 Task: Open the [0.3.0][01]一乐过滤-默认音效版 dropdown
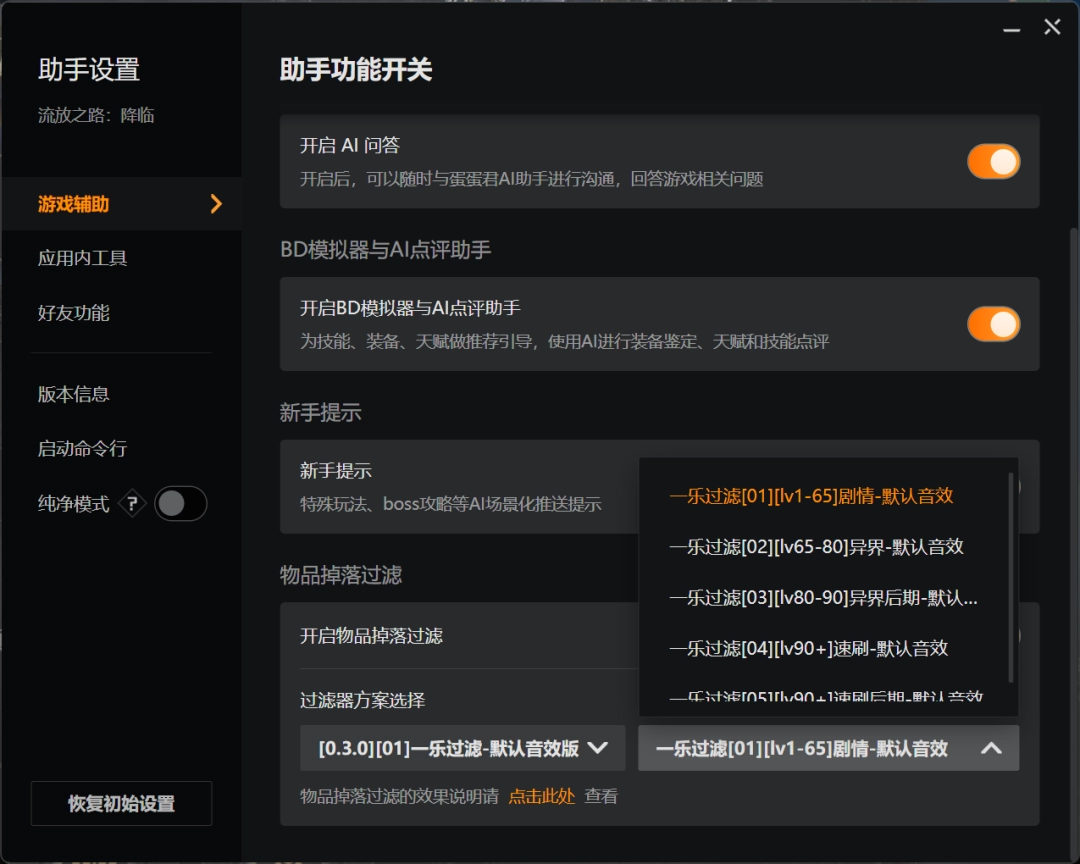pos(463,748)
